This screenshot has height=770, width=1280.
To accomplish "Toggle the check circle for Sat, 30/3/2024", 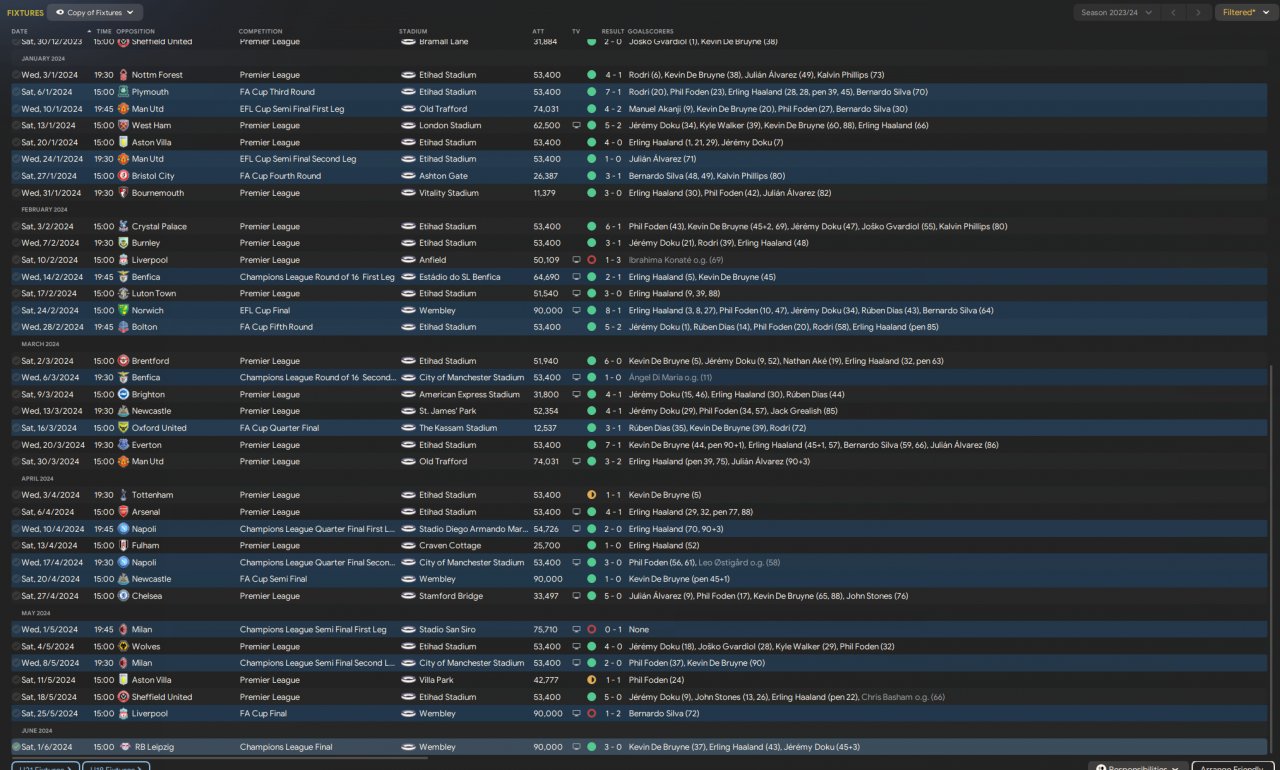I will click(x=16, y=462).
